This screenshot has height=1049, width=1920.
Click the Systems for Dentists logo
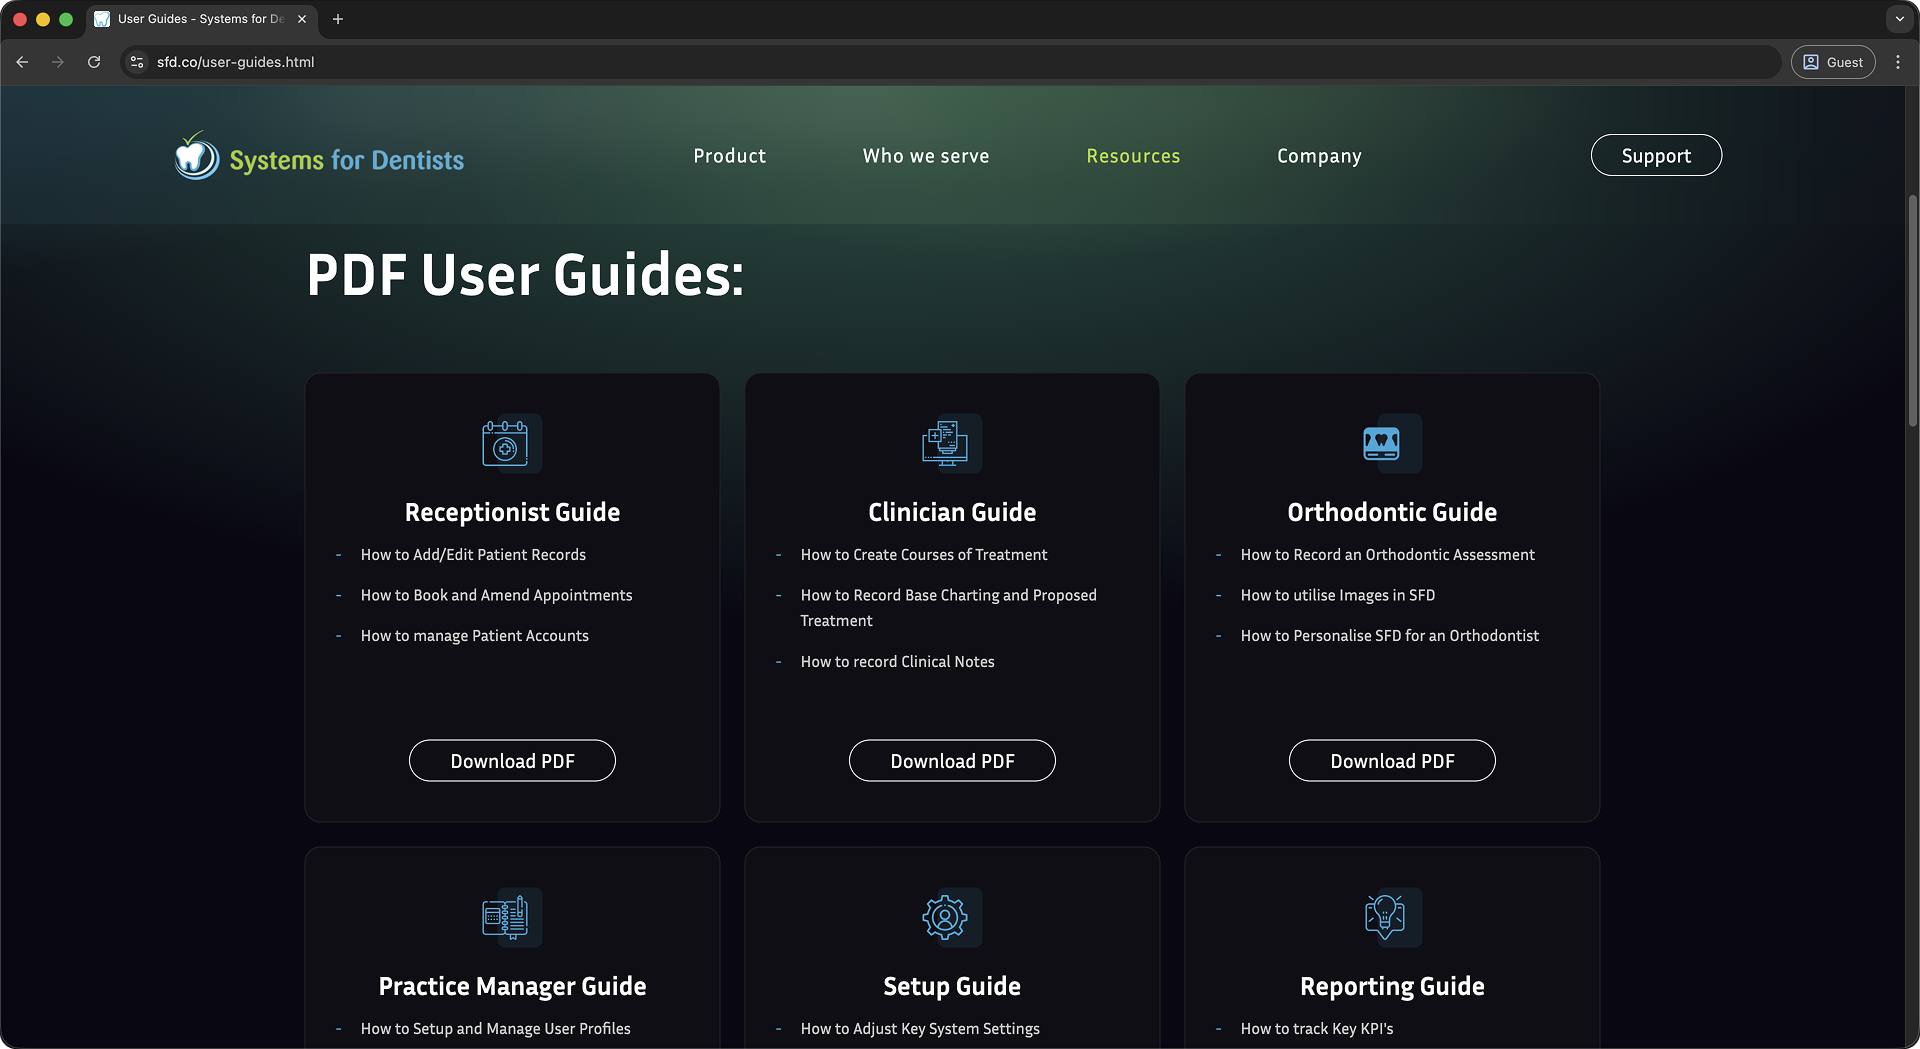coord(318,155)
